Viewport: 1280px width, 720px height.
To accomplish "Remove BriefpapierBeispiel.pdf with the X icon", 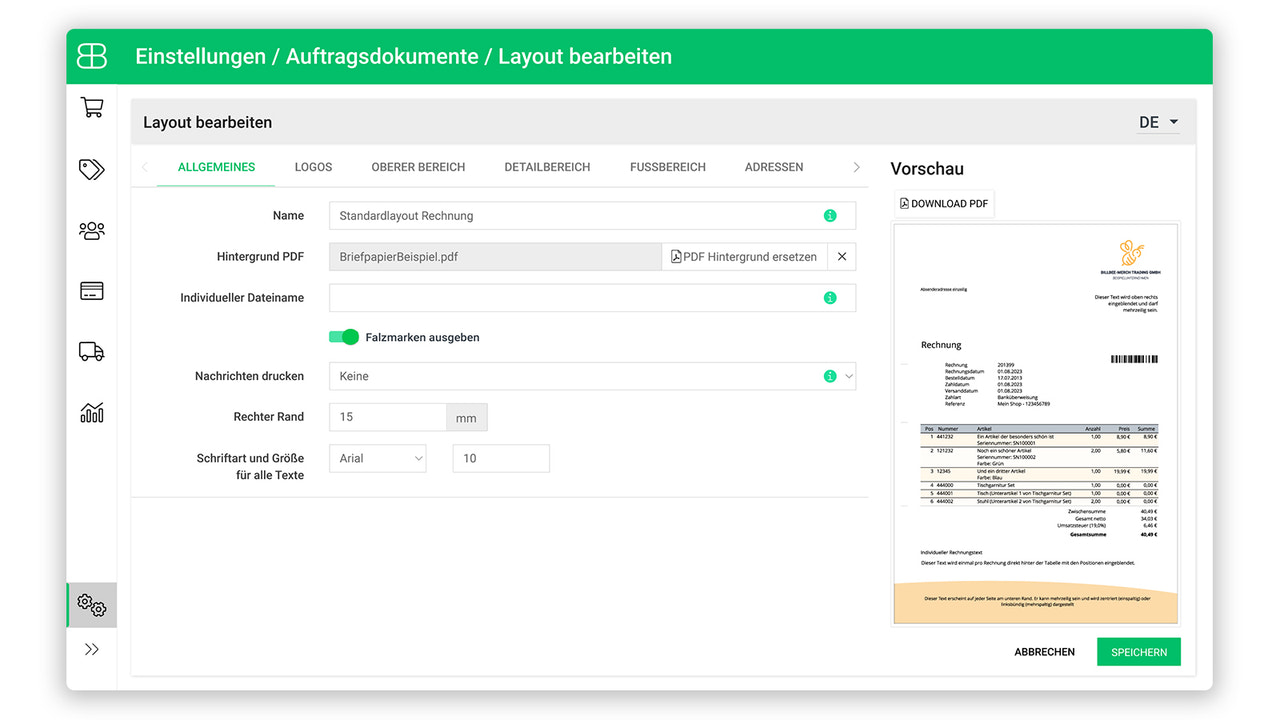I will (x=841, y=256).
